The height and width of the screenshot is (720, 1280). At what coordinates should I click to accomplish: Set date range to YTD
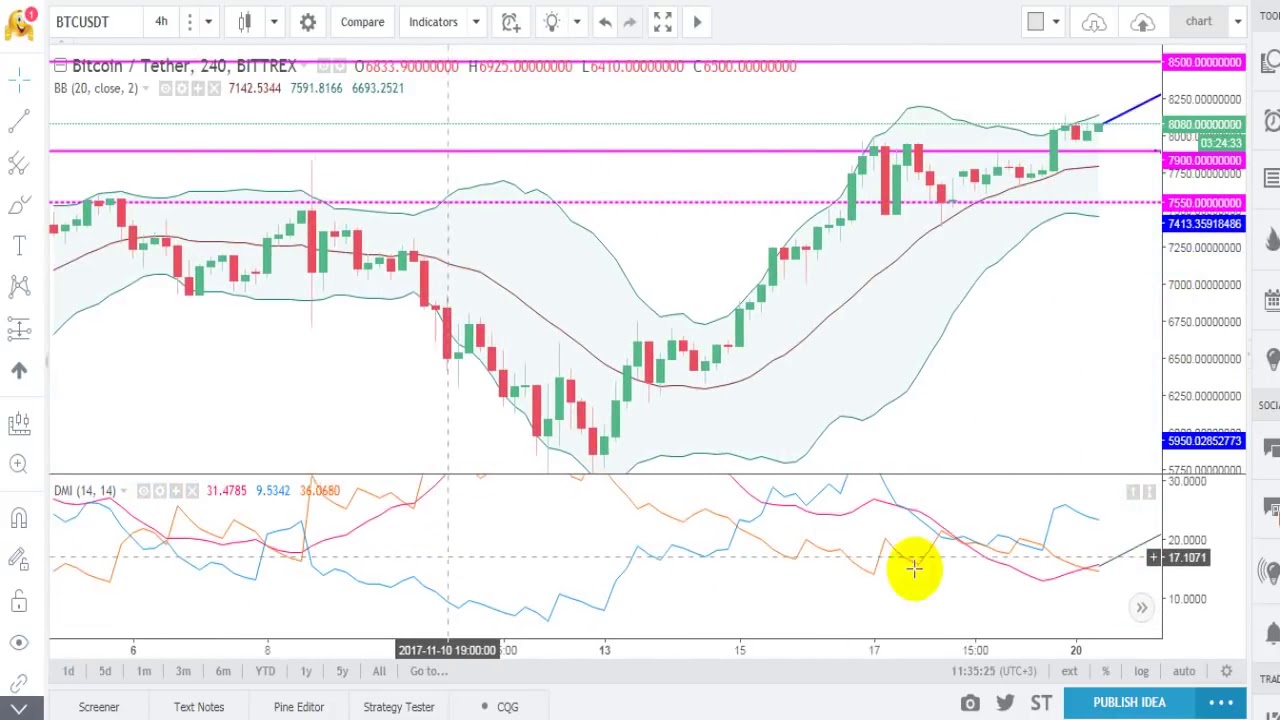265,671
